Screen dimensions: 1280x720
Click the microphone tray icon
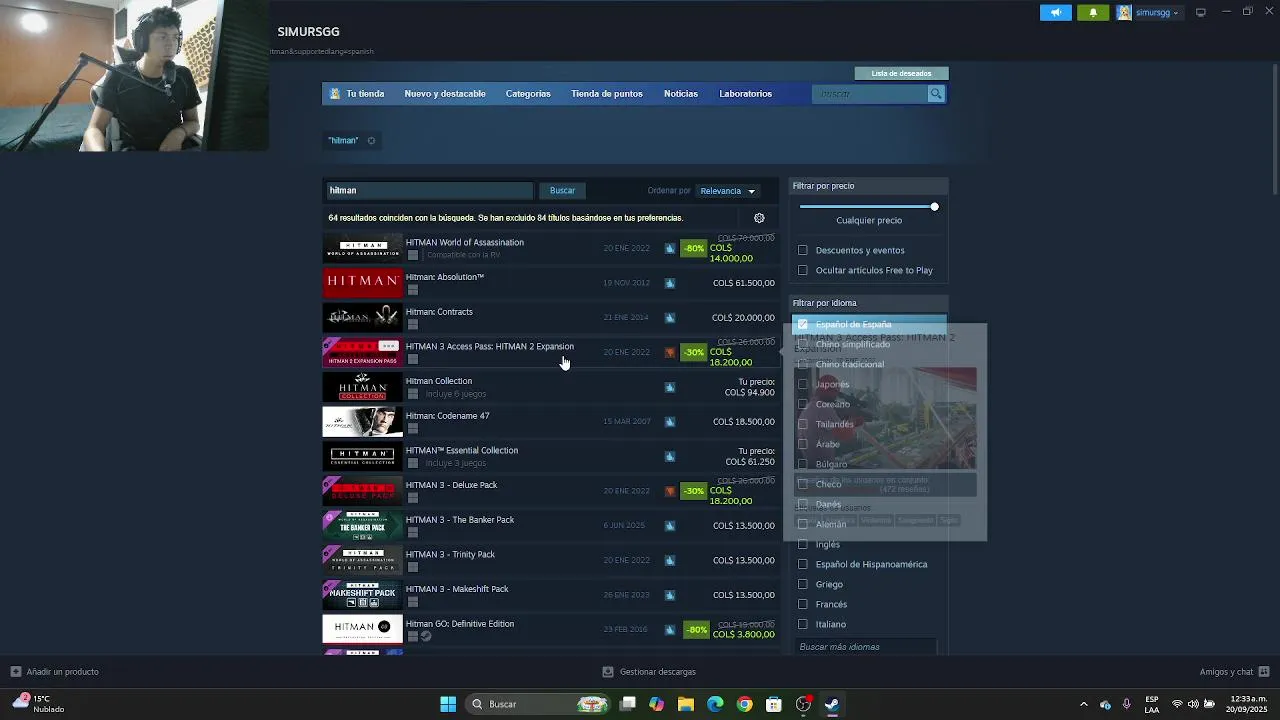tap(1127, 704)
